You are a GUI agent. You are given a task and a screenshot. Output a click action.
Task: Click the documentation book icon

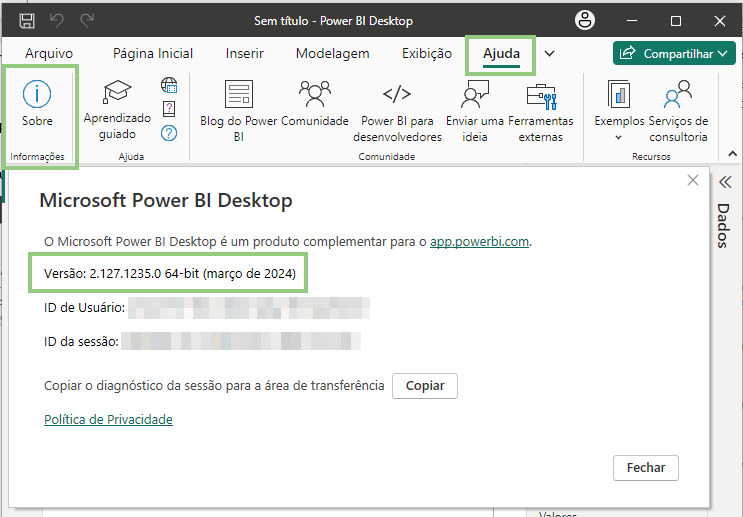click(x=169, y=109)
